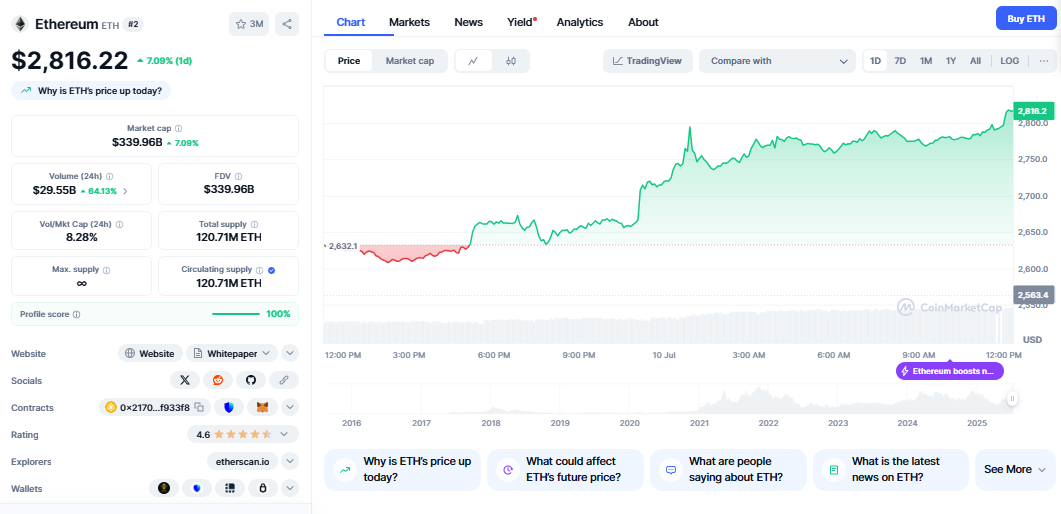The image size is (1061, 514).
Task: Switch to line chart view icon
Action: [x=474, y=61]
